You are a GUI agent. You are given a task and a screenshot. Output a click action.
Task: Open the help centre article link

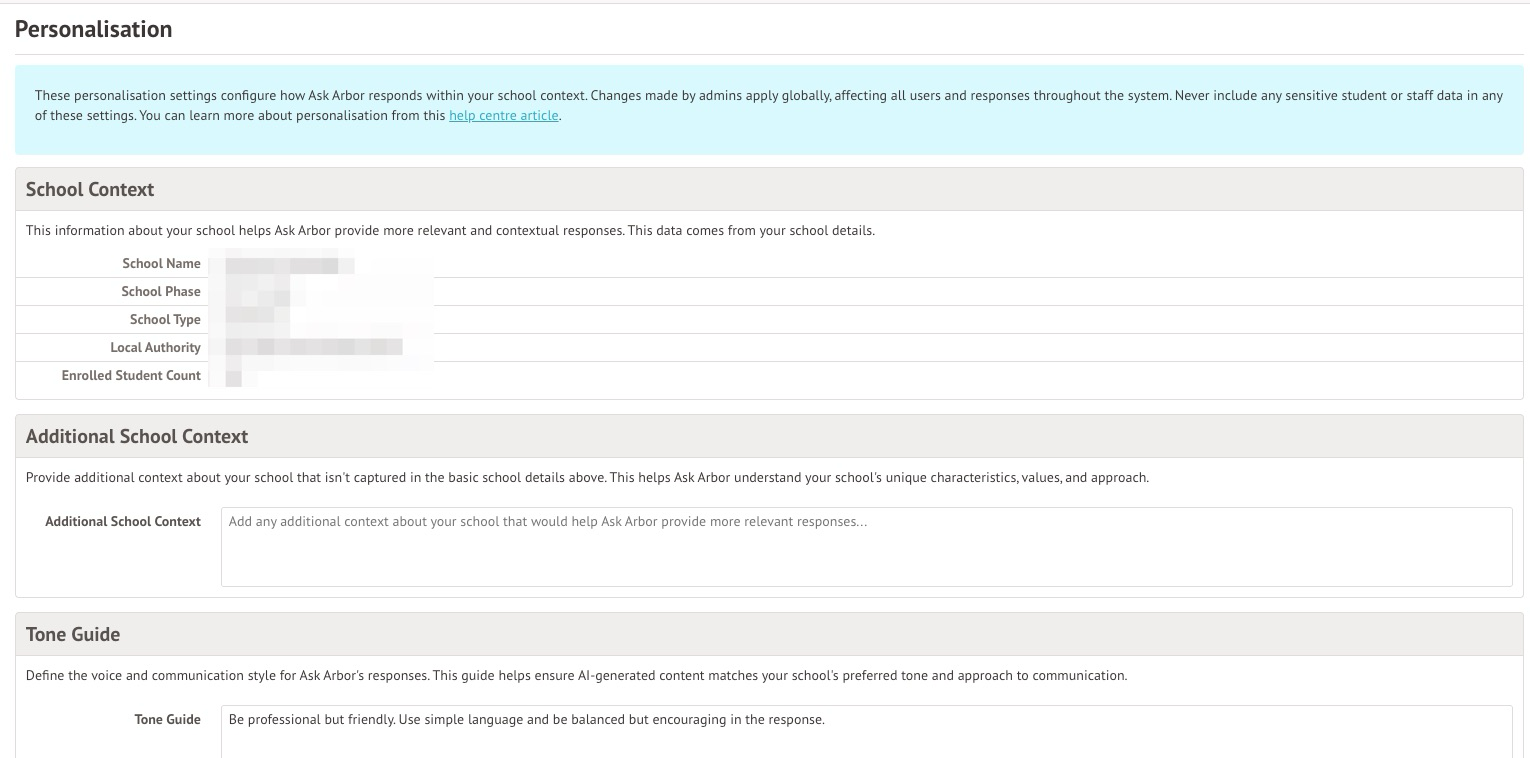point(503,116)
